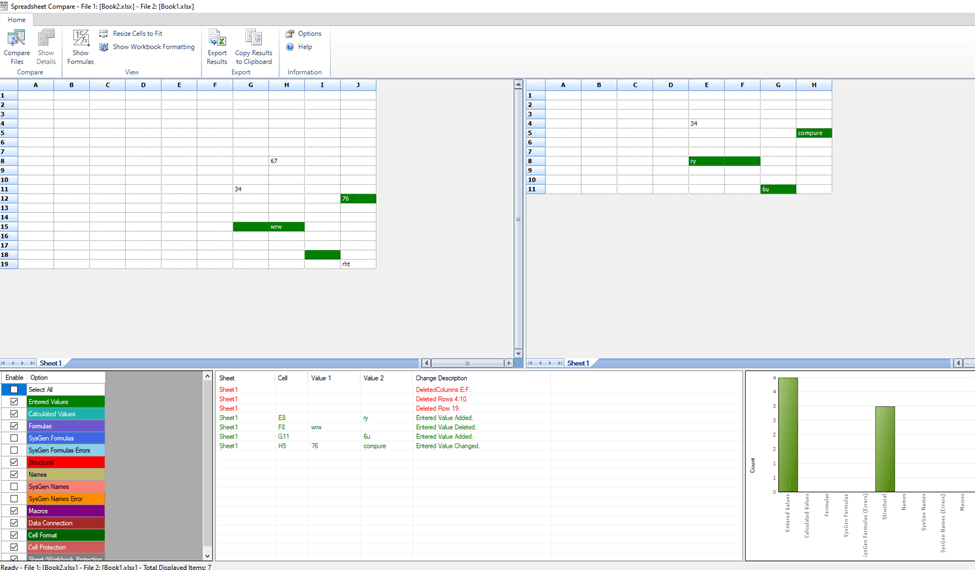Screen dimensions: 975x570
Task: Open the Options icon
Action: coord(290,34)
